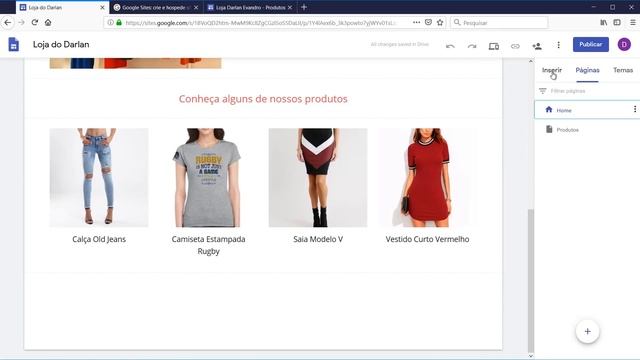The height and width of the screenshot is (360, 640).
Task: Select the Produtos page in list
Action: coord(587,130)
